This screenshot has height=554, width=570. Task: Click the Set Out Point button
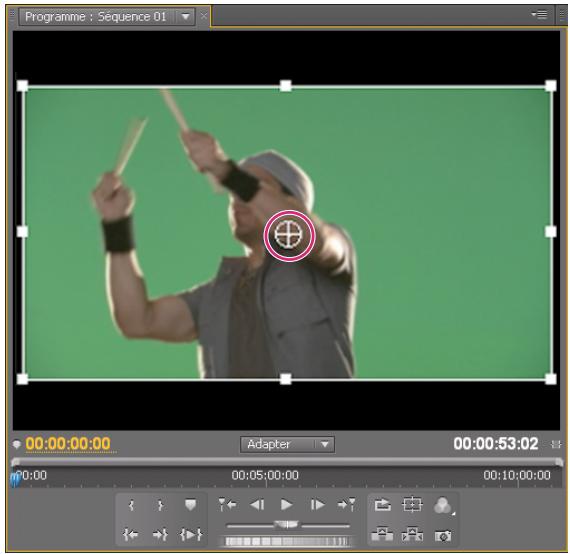pos(160,505)
